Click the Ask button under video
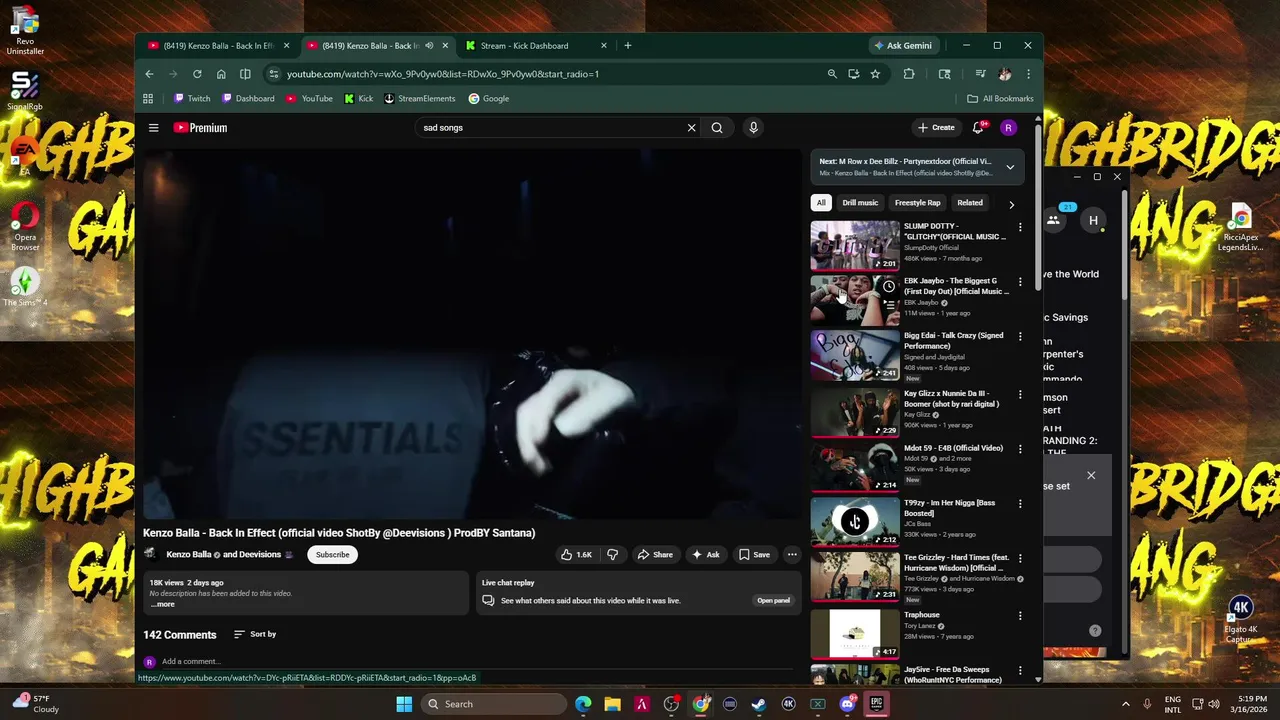Image resolution: width=1280 pixels, height=720 pixels. tap(706, 555)
